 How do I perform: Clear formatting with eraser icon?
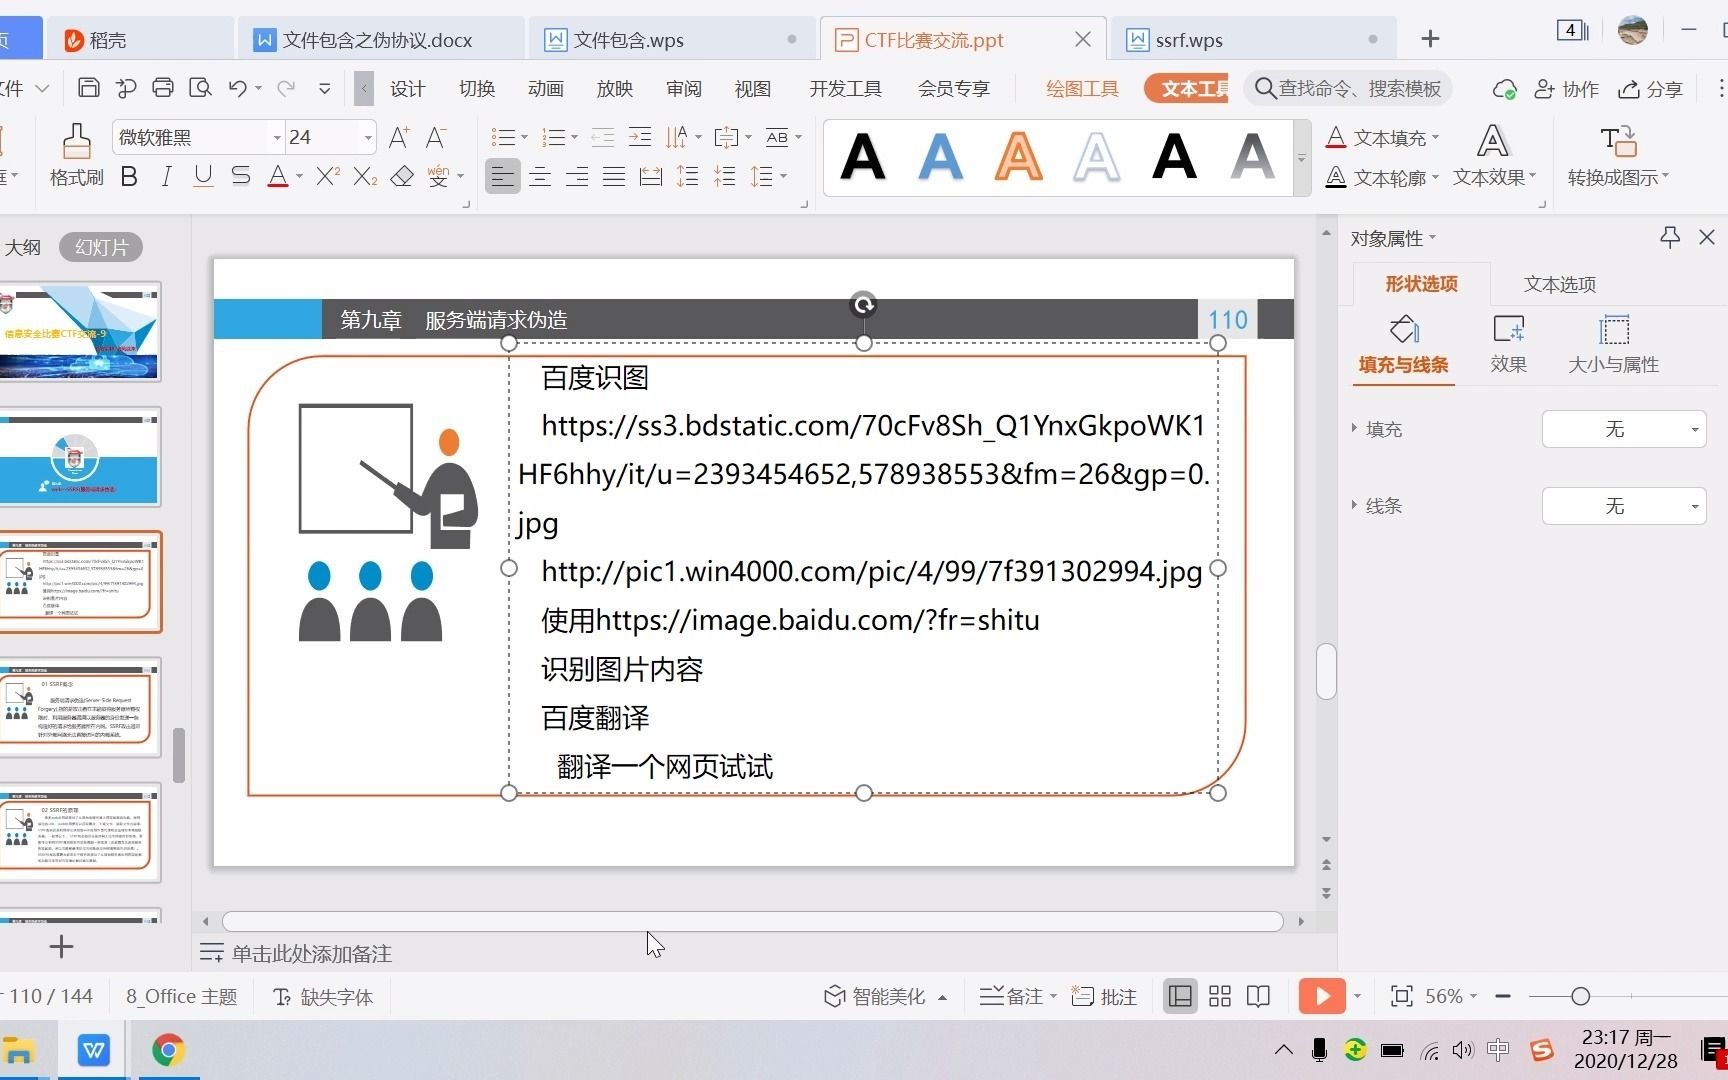coord(402,177)
